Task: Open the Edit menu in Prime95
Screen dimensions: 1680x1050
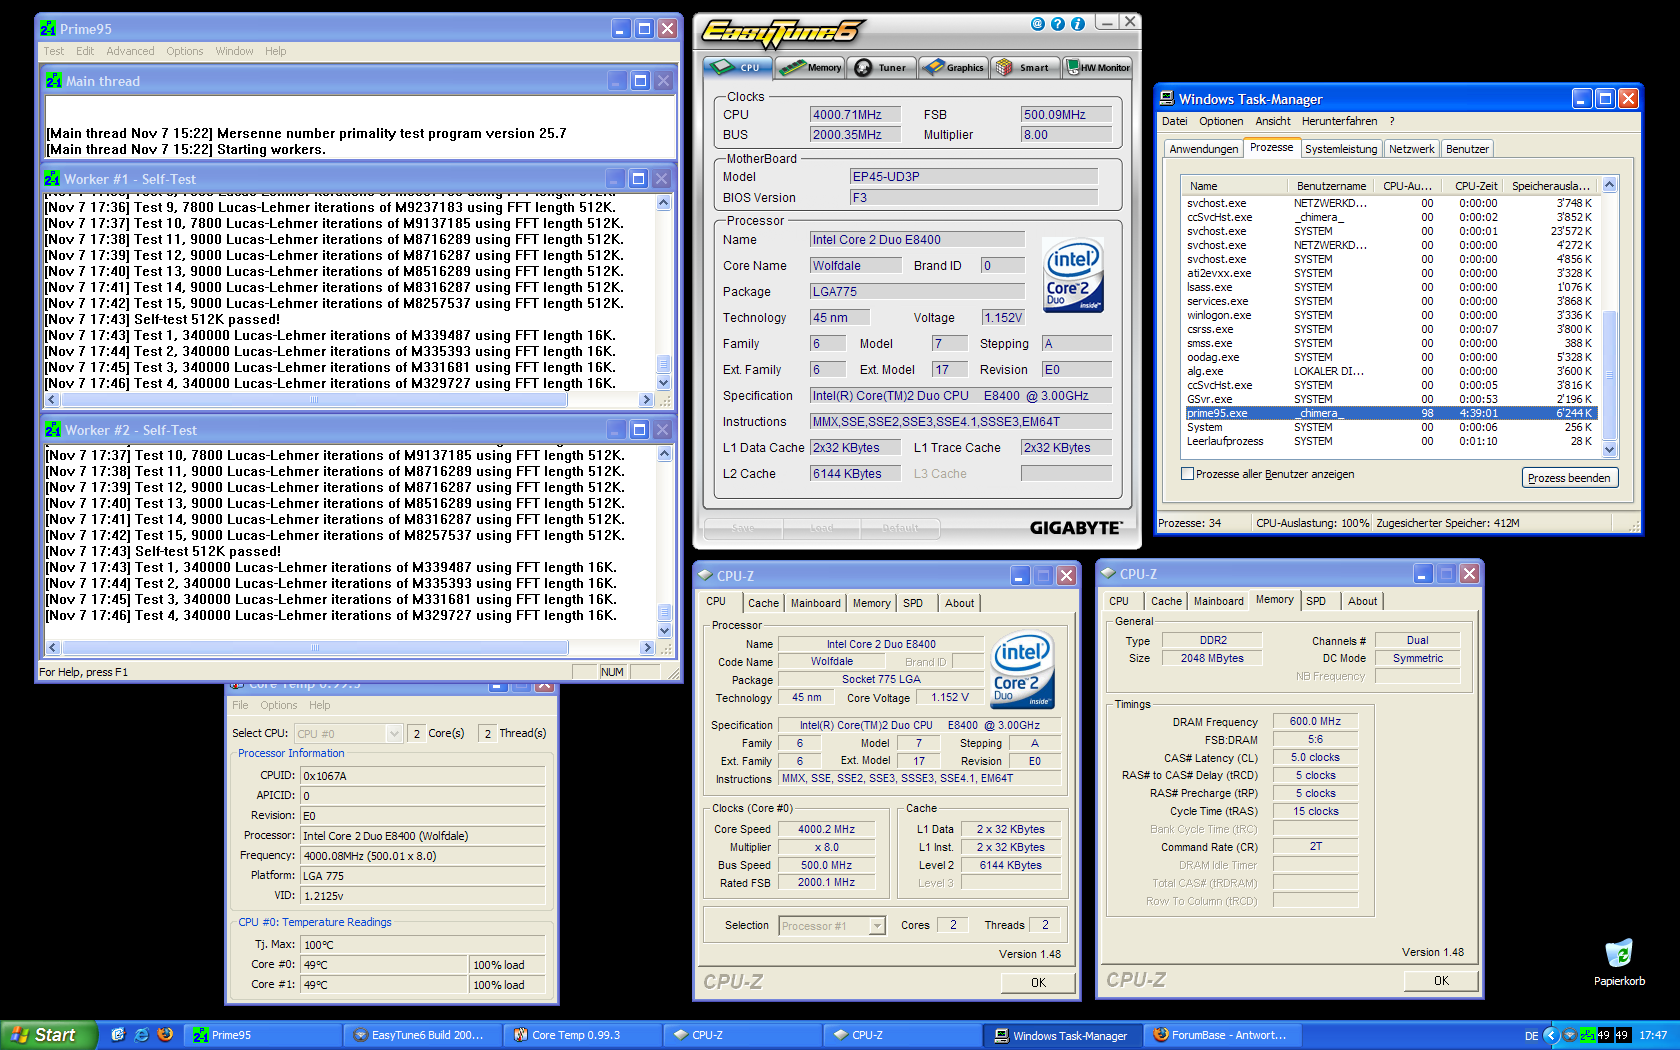Action: tap(85, 51)
